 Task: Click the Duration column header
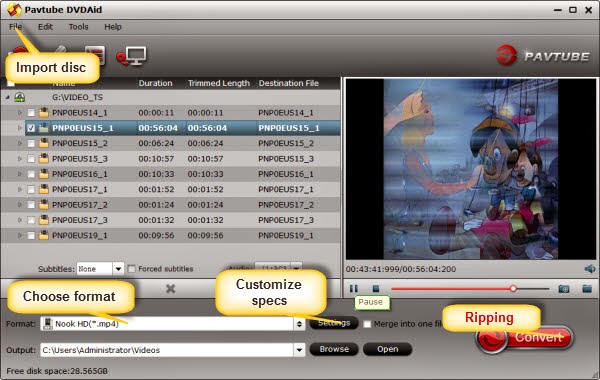tap(155, 83)
